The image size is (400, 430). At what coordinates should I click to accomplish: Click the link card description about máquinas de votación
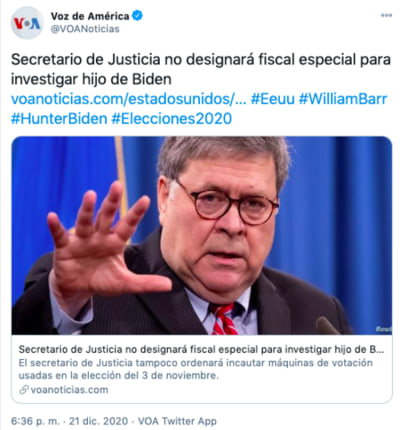point(195,369)
